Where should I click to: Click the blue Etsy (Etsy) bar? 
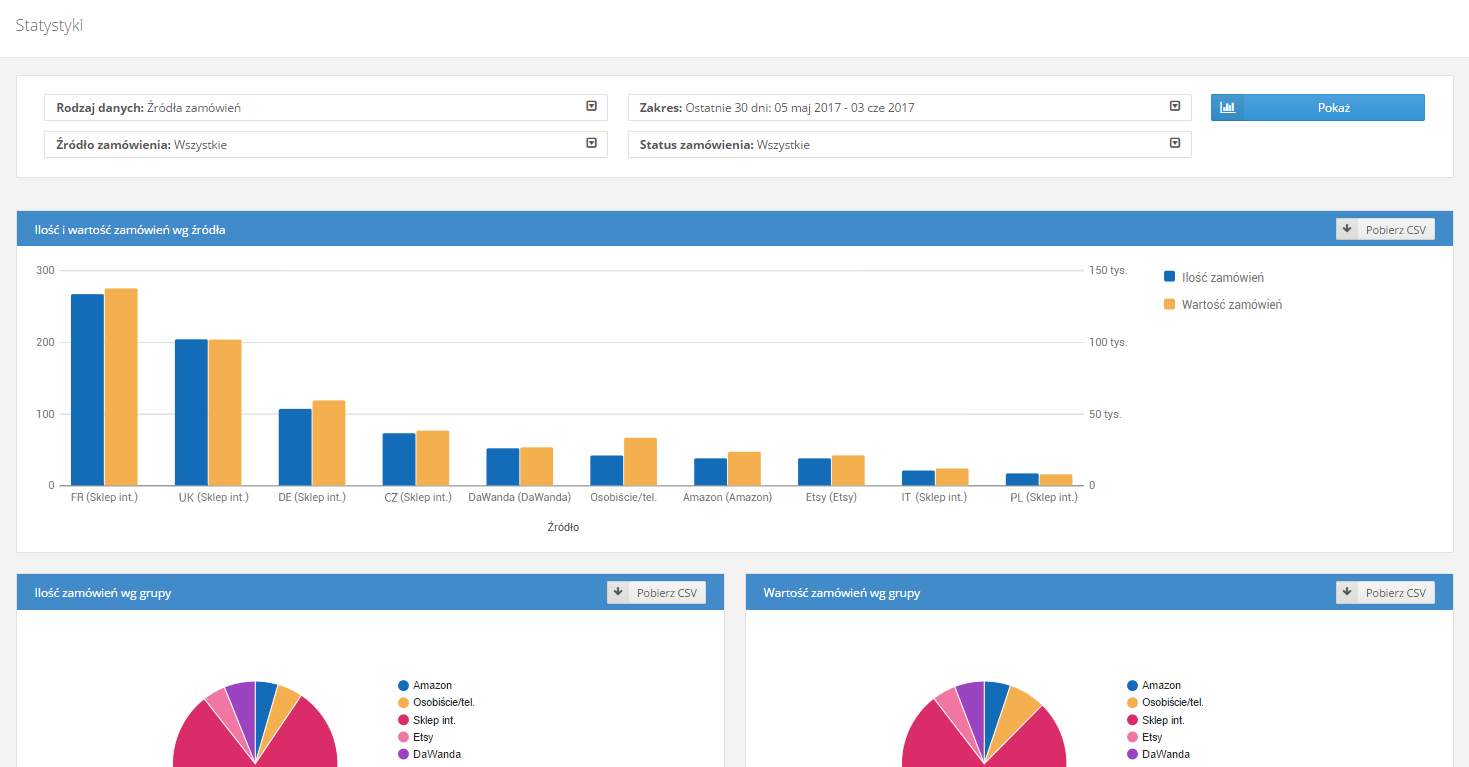814,472
